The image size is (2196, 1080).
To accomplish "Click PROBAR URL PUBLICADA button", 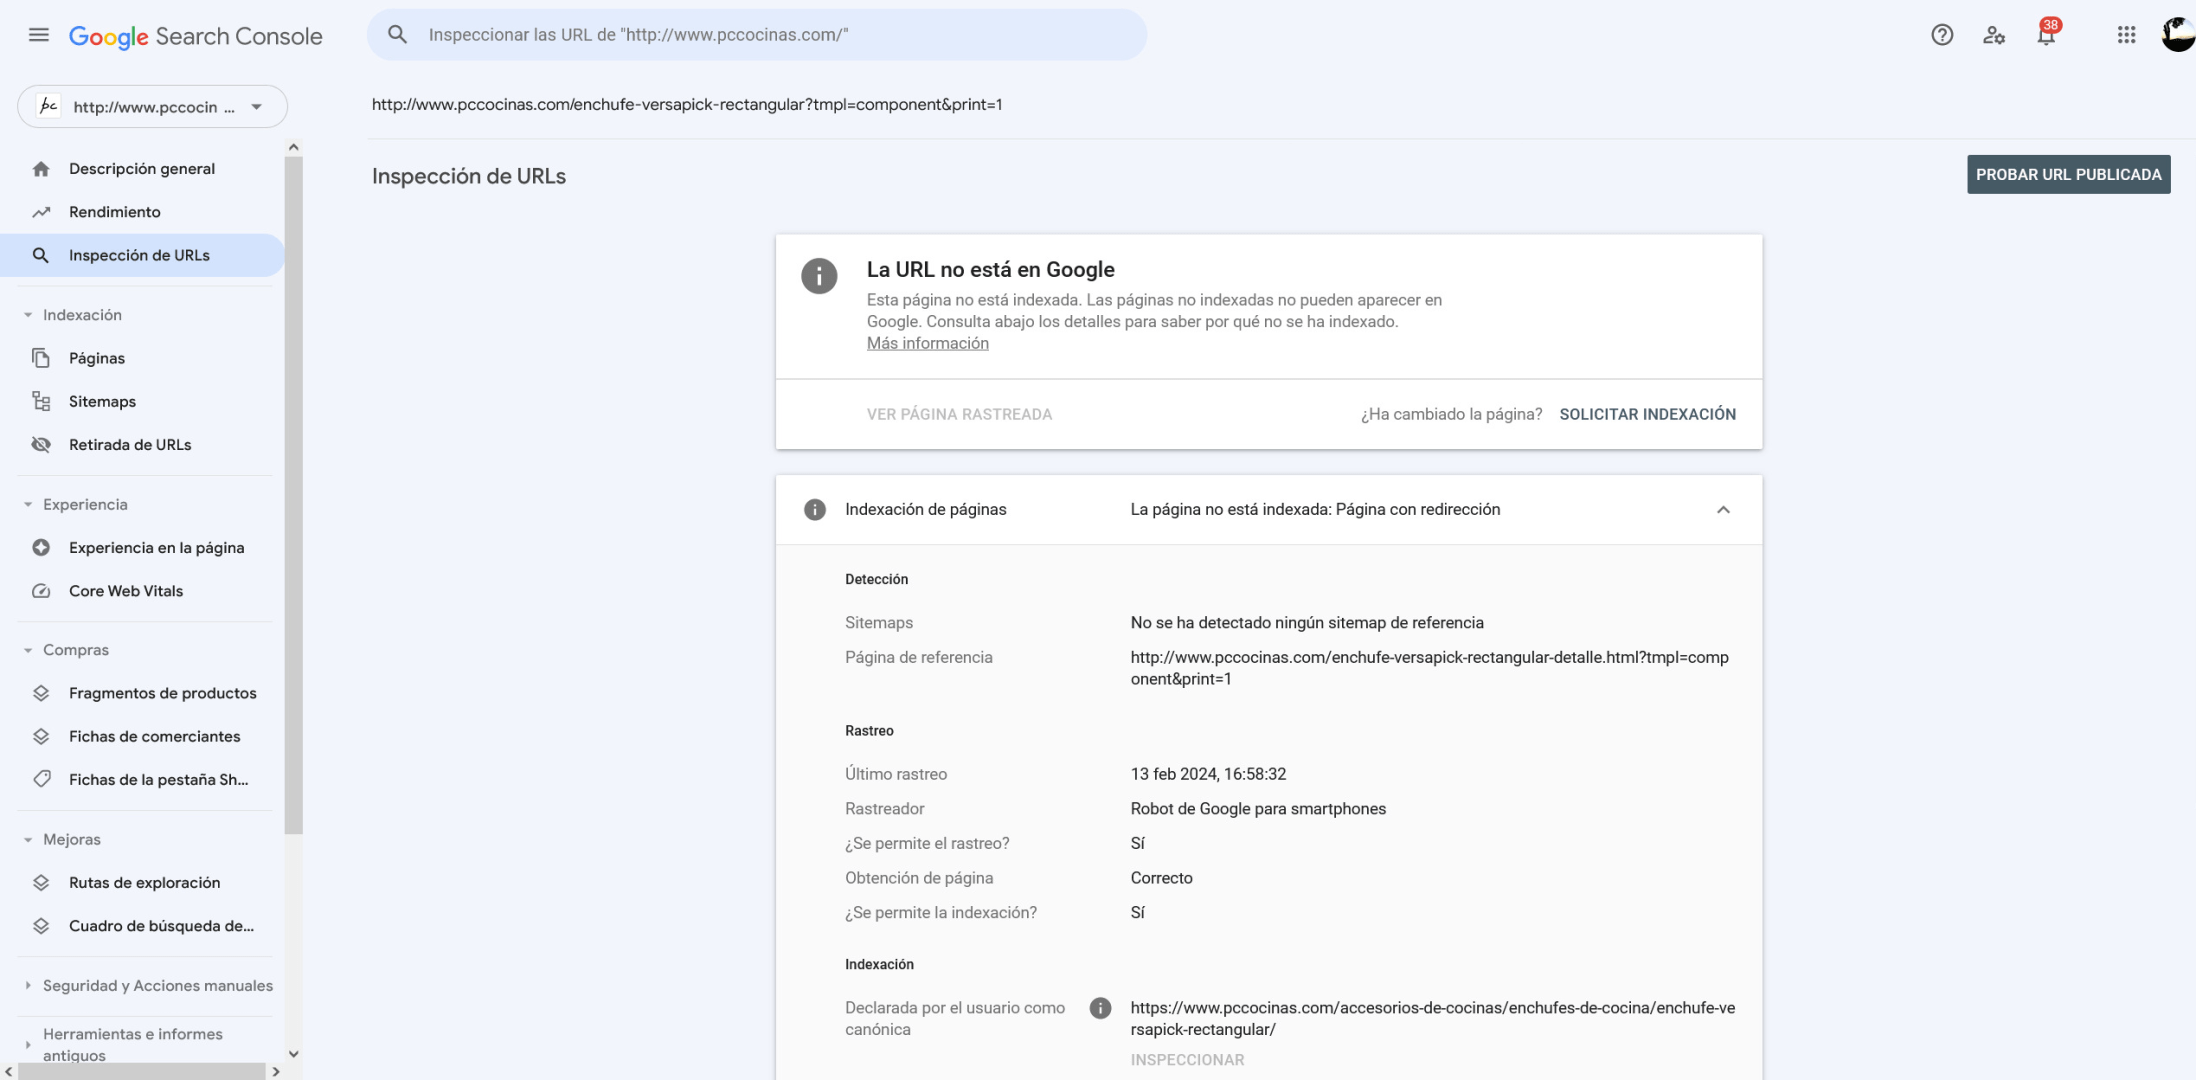I will [2068, 174].
